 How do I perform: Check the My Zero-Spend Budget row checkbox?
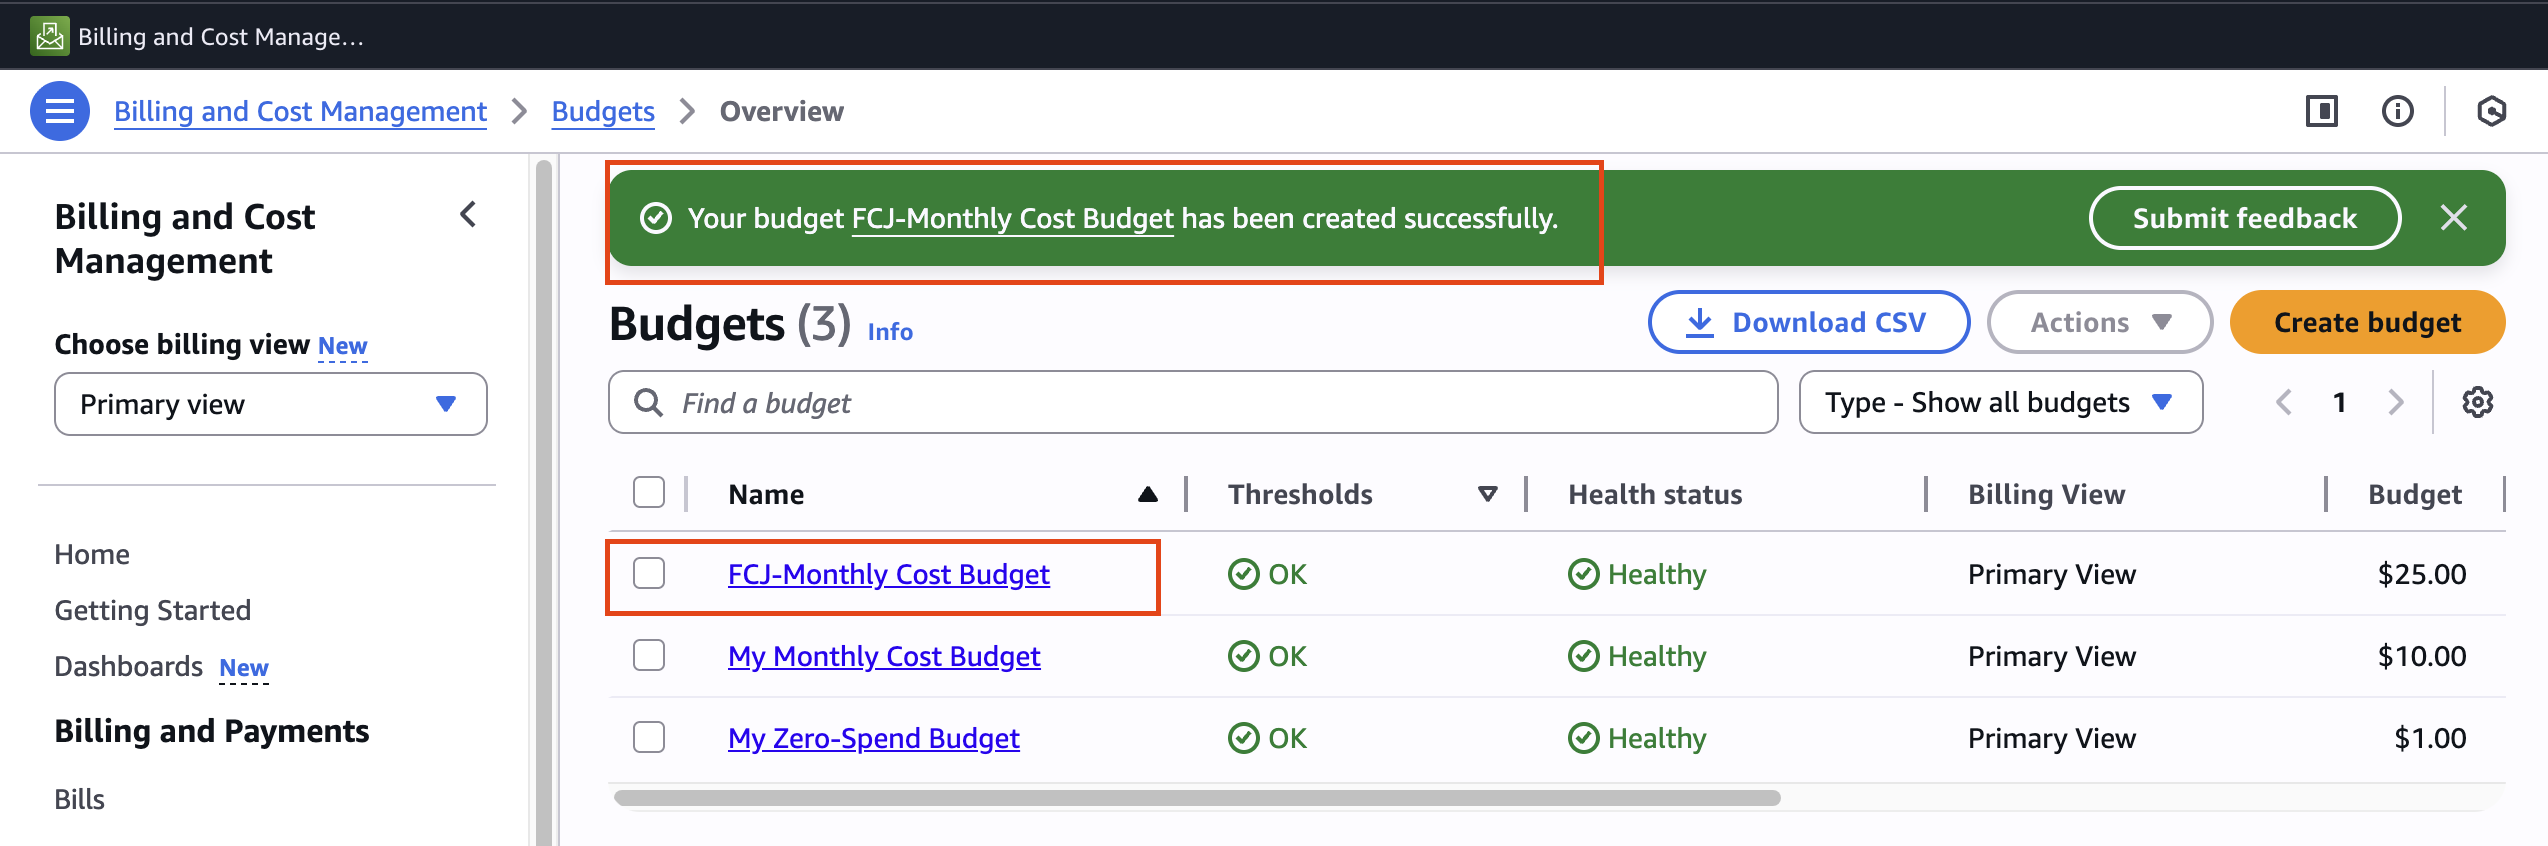(x=649, y=738)
